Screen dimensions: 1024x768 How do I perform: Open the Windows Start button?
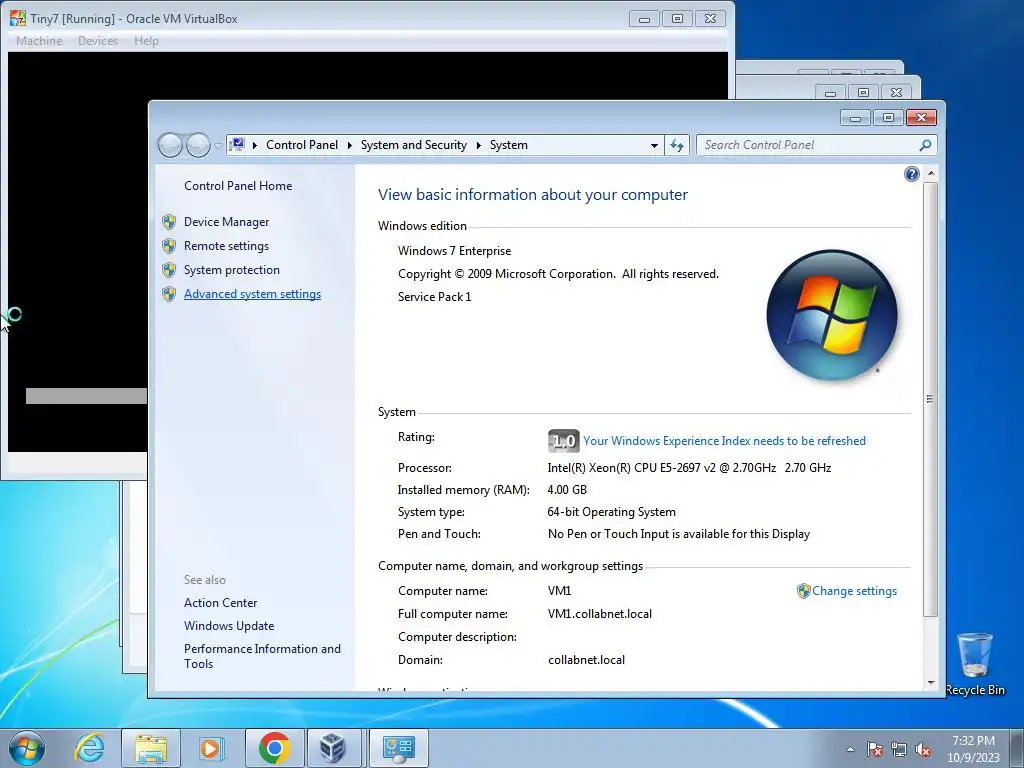[x=27, y=748]
